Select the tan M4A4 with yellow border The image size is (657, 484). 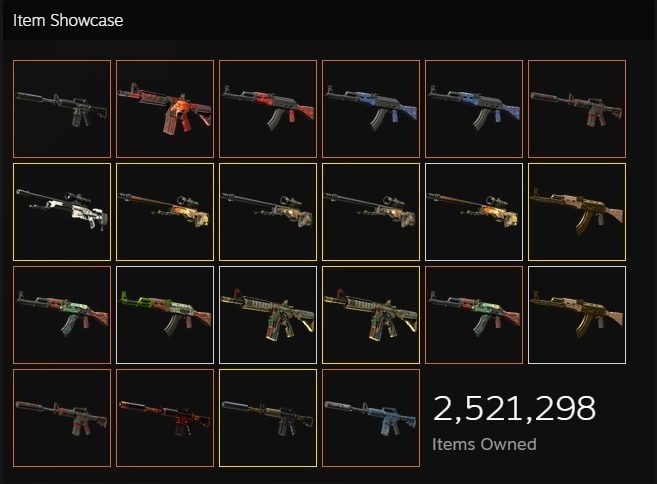click(371, 315)
